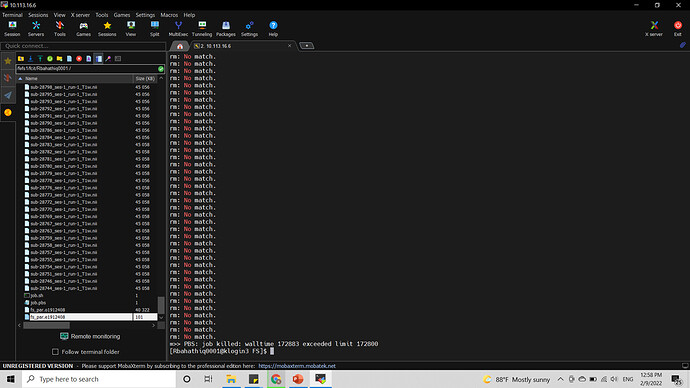The height and width of the screenshot is (388, 690).
Task: Confirm the path with green check button
Action: tap(161, 69)
